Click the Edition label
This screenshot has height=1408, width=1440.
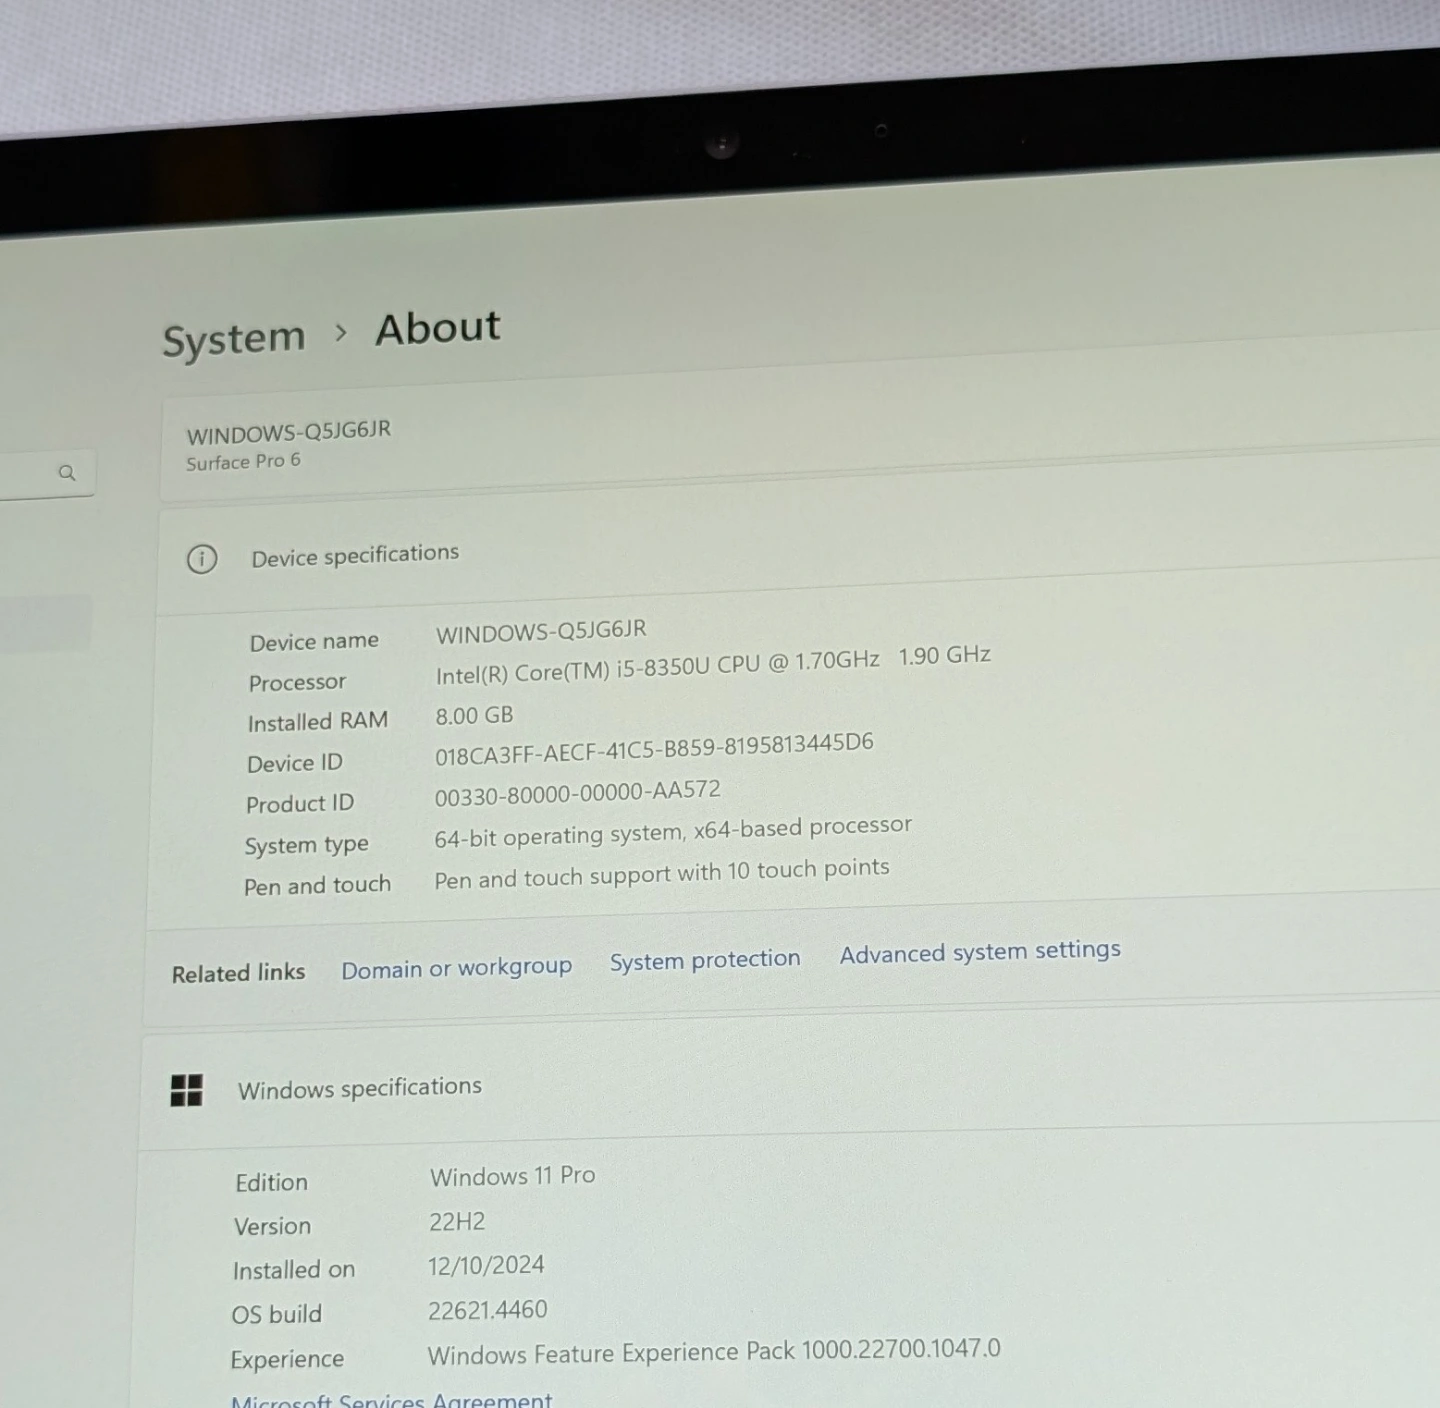[271, 1183]
